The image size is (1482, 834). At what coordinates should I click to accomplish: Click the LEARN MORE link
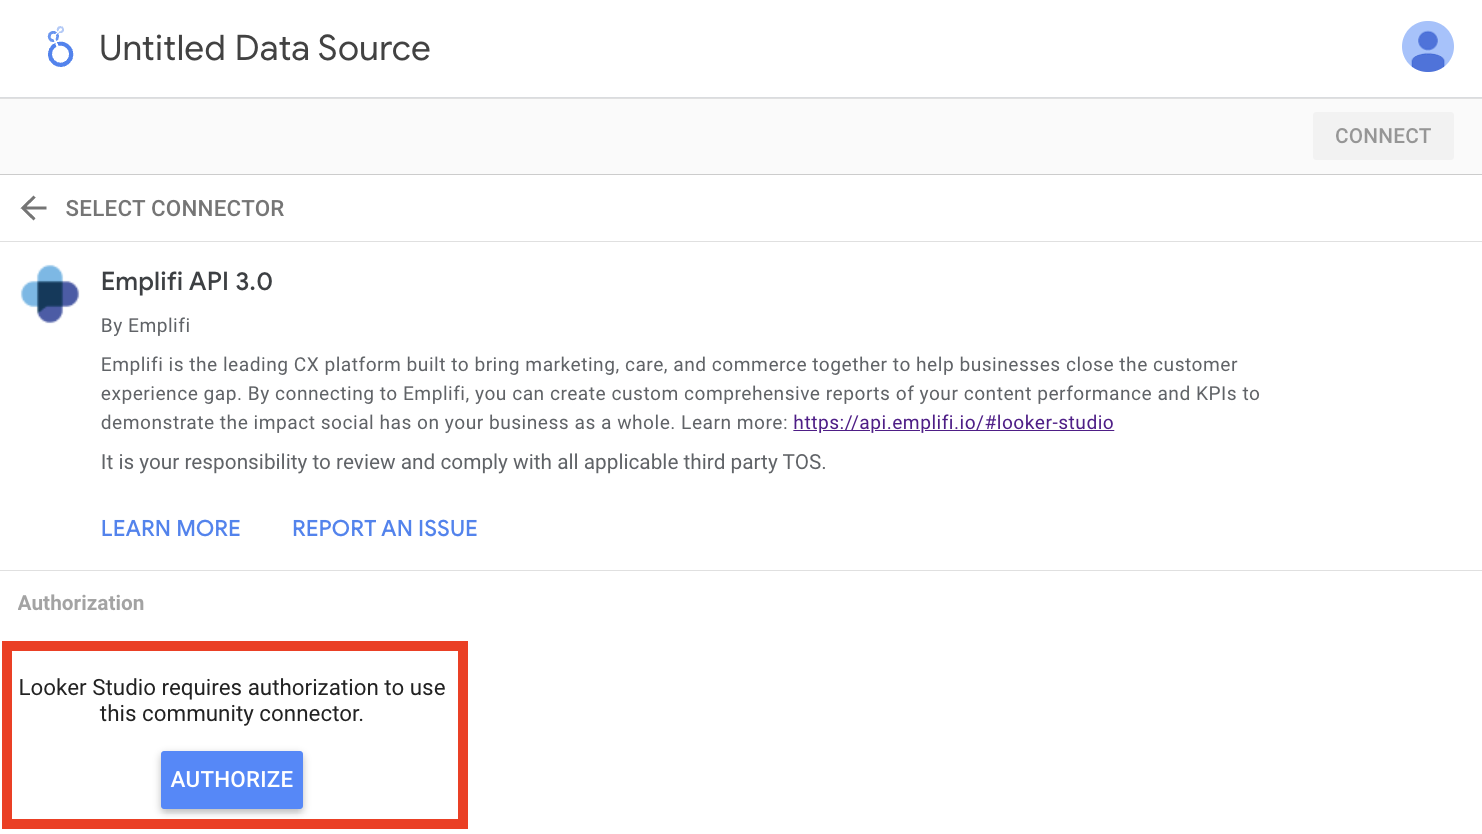pos(171,528)
